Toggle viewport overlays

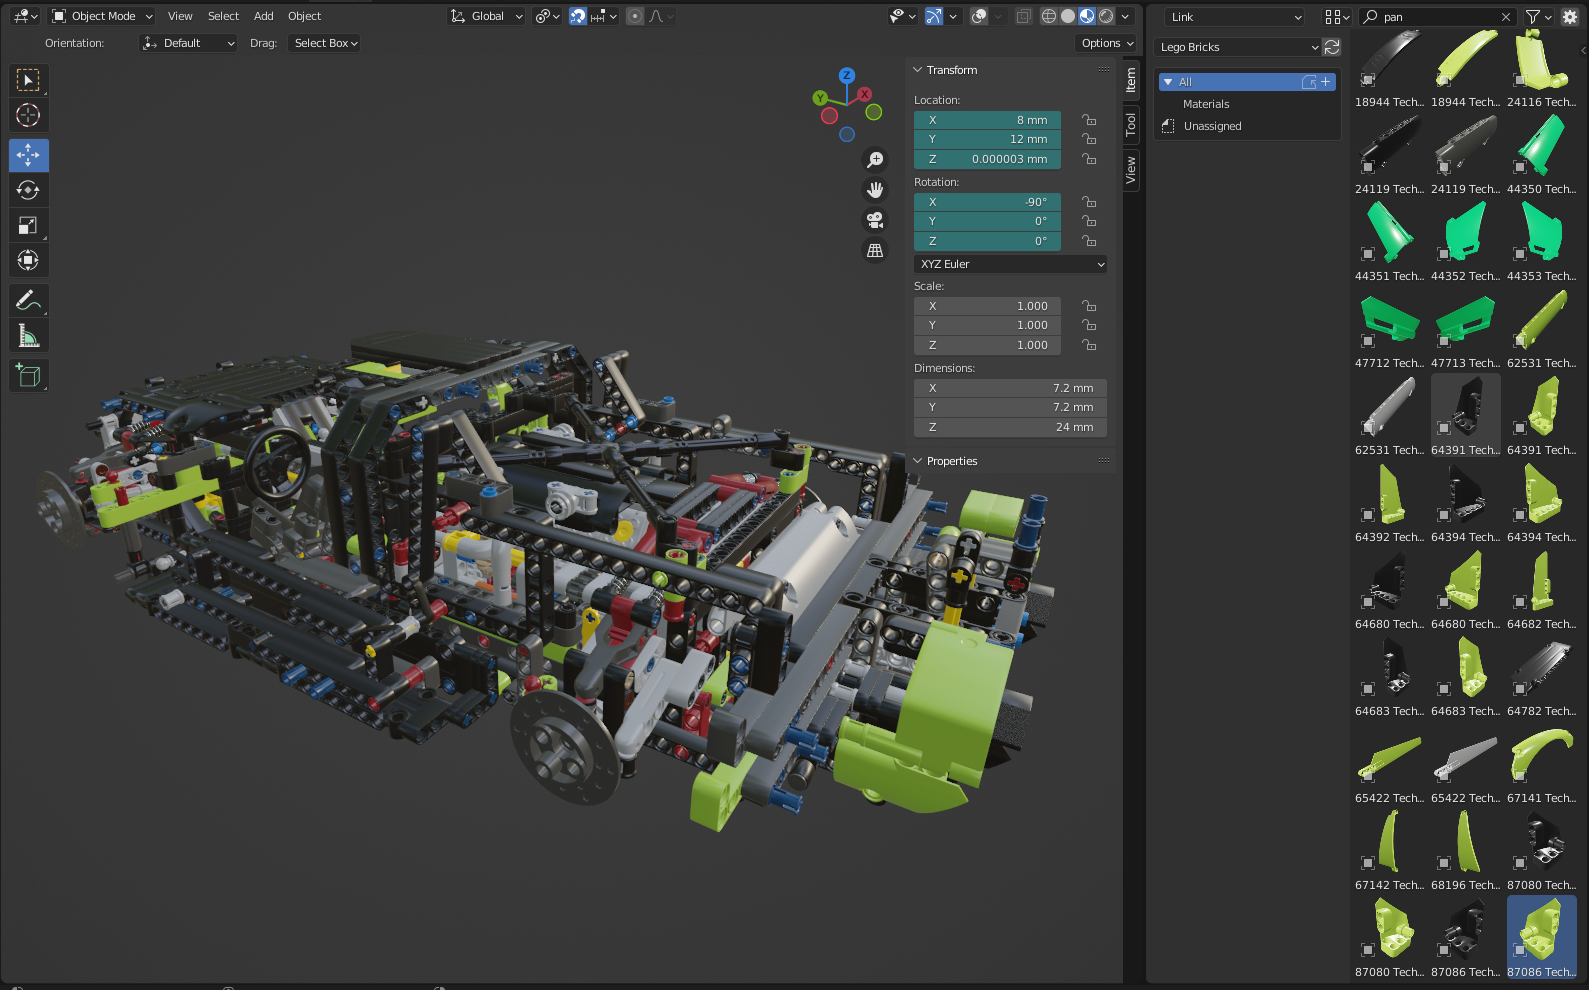point(980,16)
